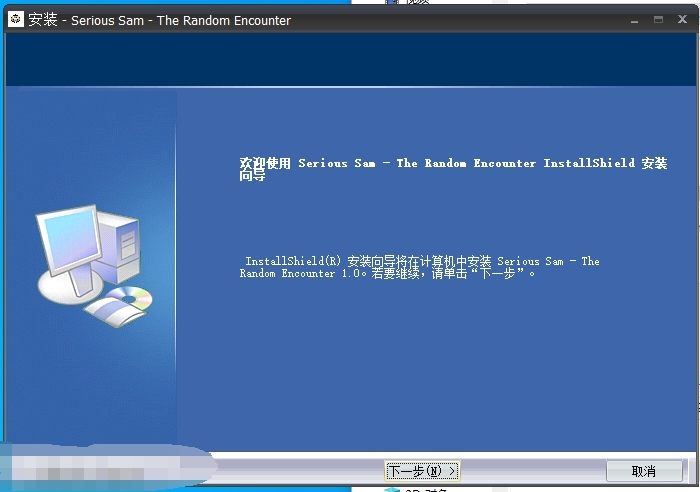Click the 取消 cancel button

[644, 471]
